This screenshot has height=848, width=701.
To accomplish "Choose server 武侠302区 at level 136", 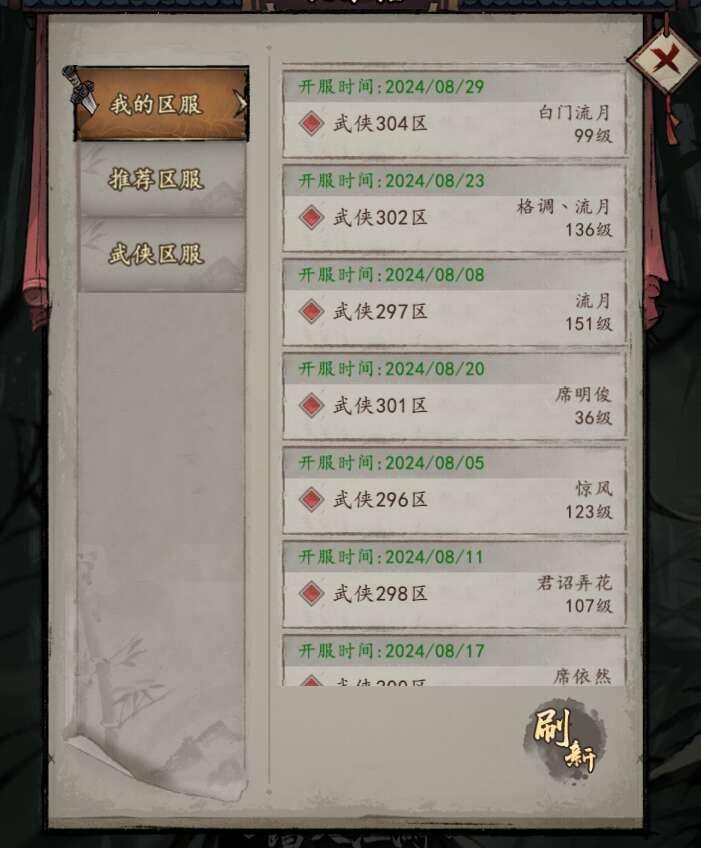I will coord(454,208).
